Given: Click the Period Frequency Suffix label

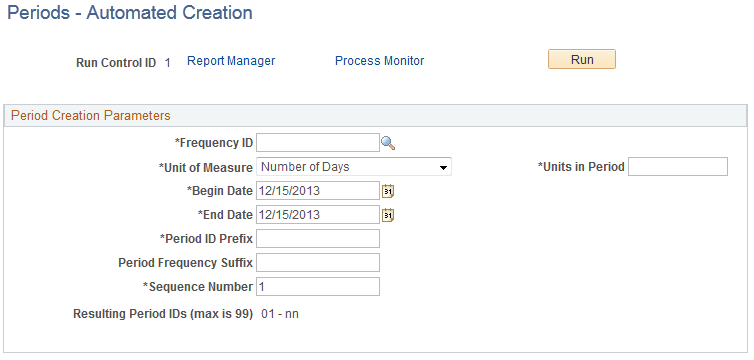Looking at the screenshot, I should tap(186, 263).
